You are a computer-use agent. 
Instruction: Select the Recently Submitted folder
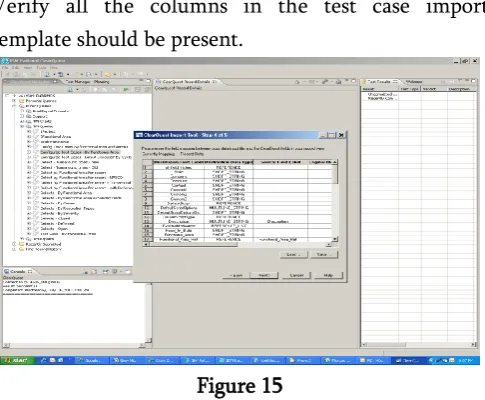tap(43, 244)
